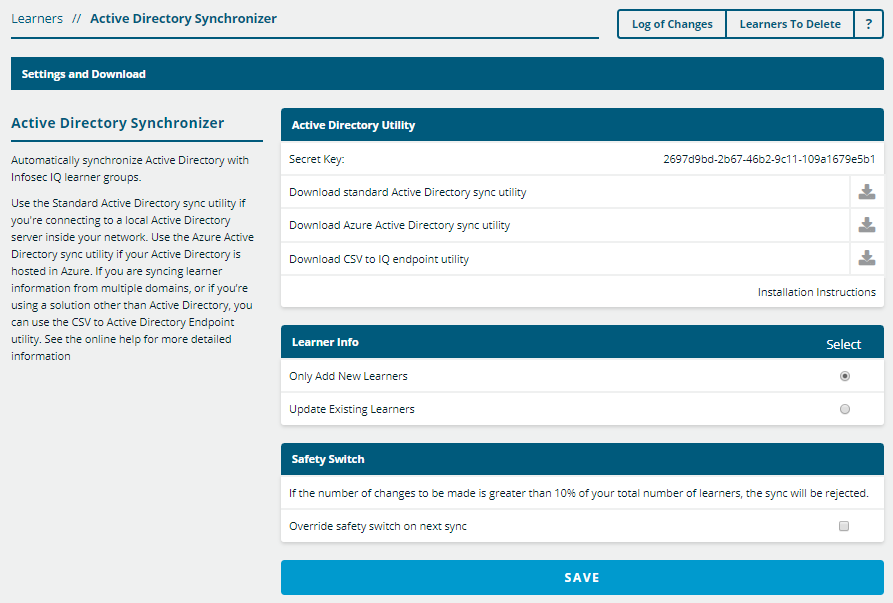
Task: Click the Download standard Active Directory sync utility text
Action: click(407, 192)
